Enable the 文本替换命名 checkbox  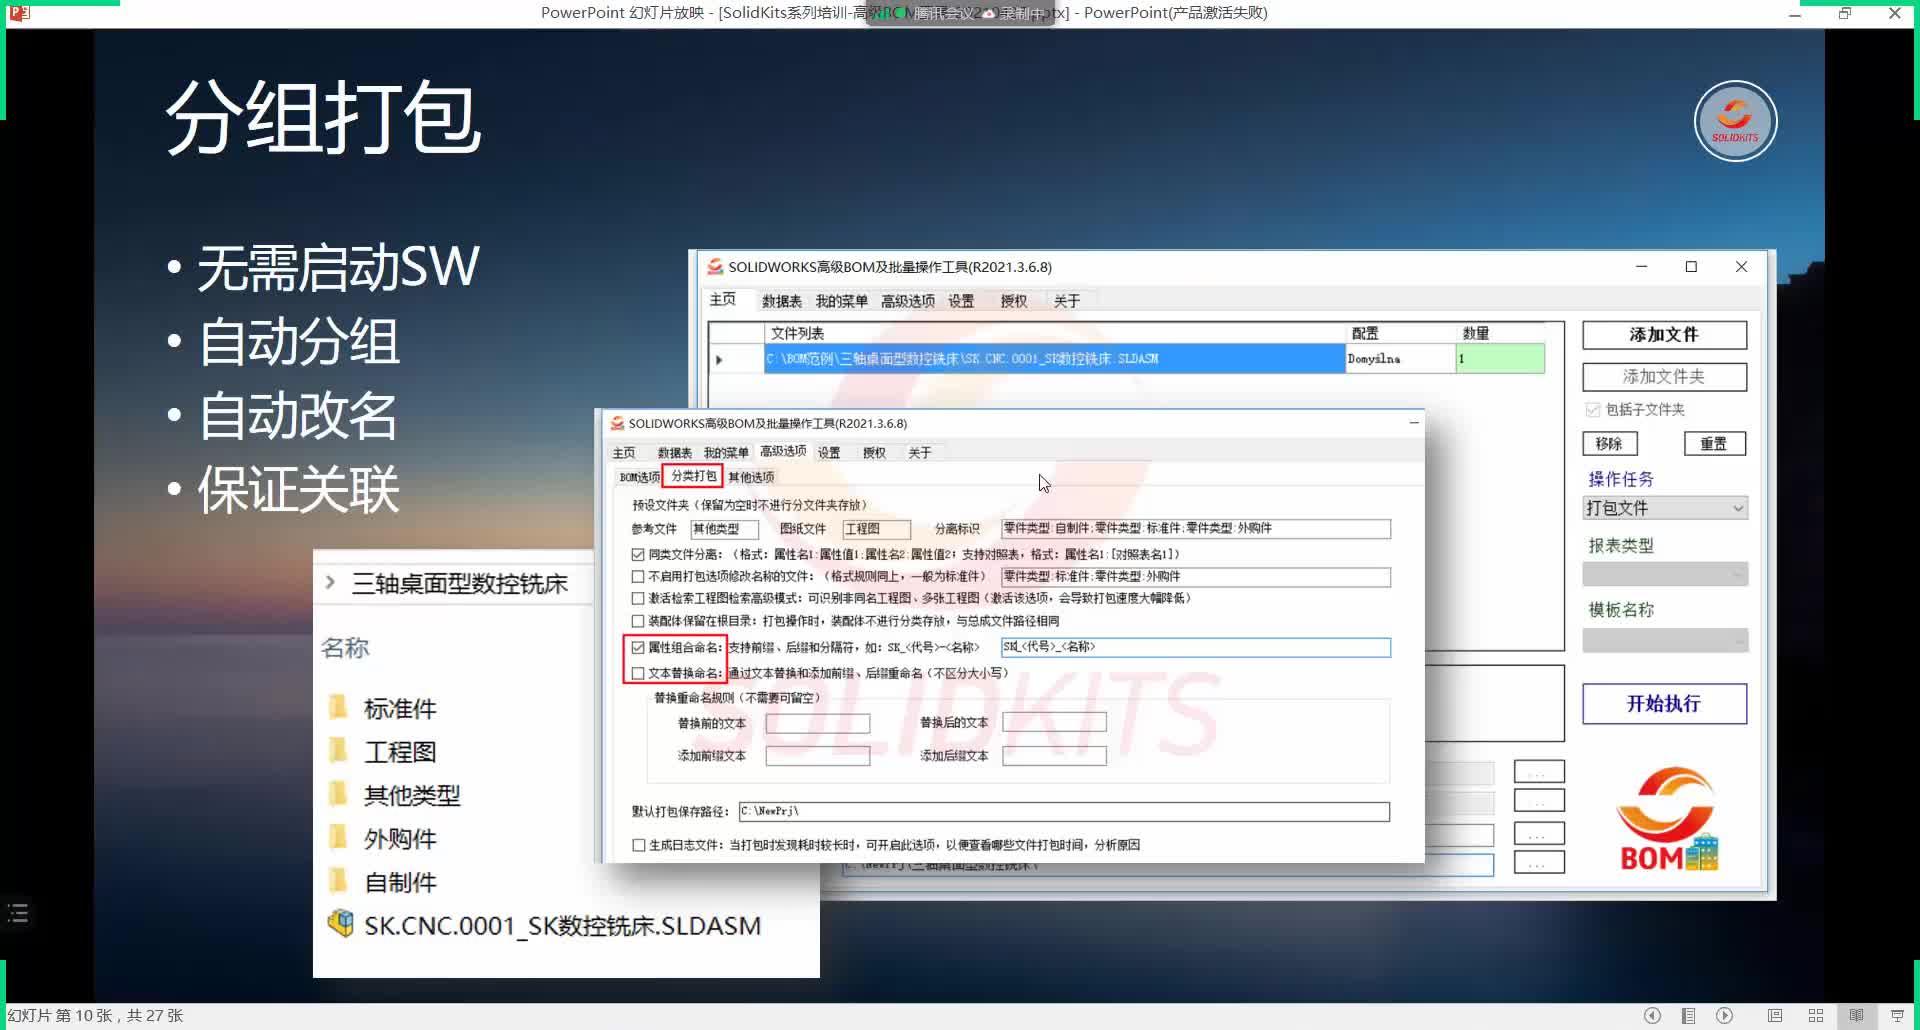pyautogui.click(x=640, y=673)
